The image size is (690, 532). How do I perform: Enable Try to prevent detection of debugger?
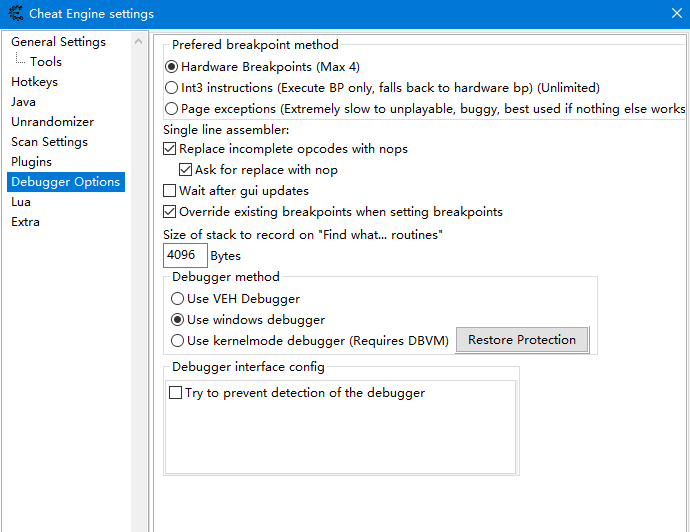point(176,393)
